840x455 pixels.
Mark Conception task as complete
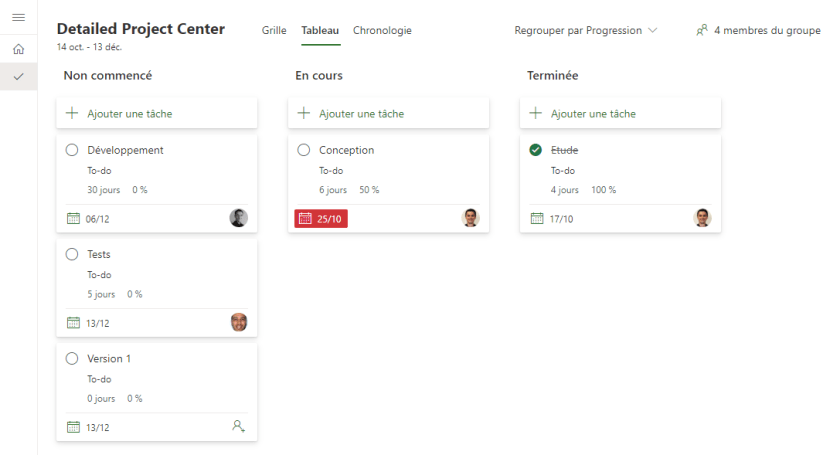(x=304, y=150)
